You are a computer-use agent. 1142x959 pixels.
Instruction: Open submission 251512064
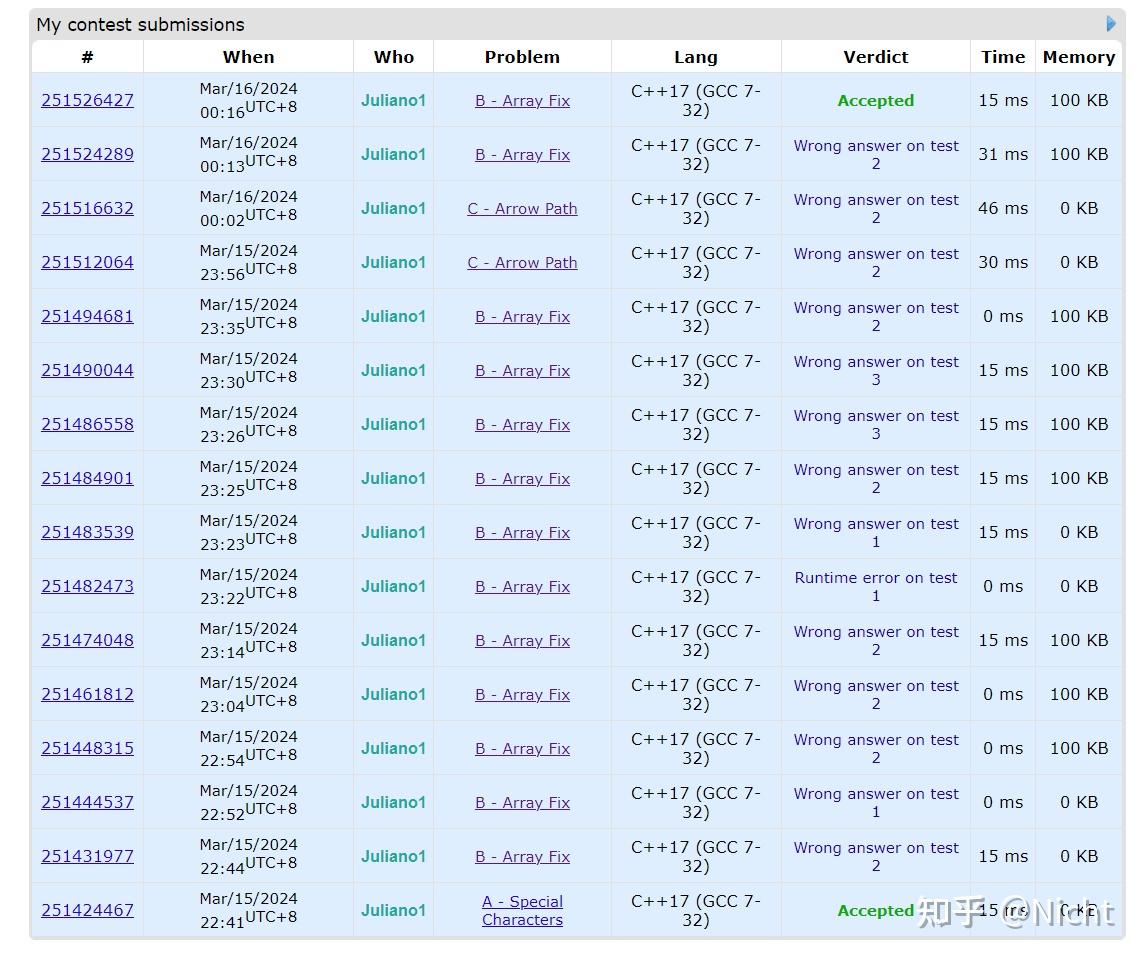coord(87,262)
